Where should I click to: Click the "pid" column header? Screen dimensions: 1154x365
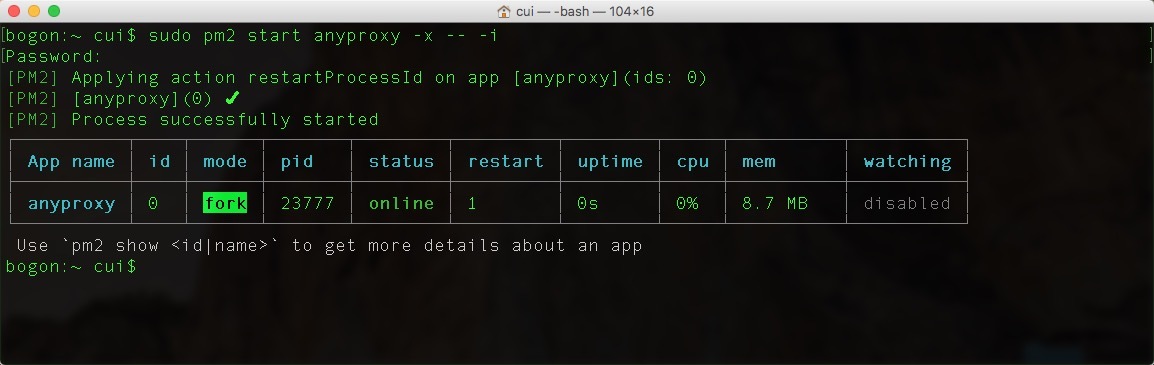[297, 161]
